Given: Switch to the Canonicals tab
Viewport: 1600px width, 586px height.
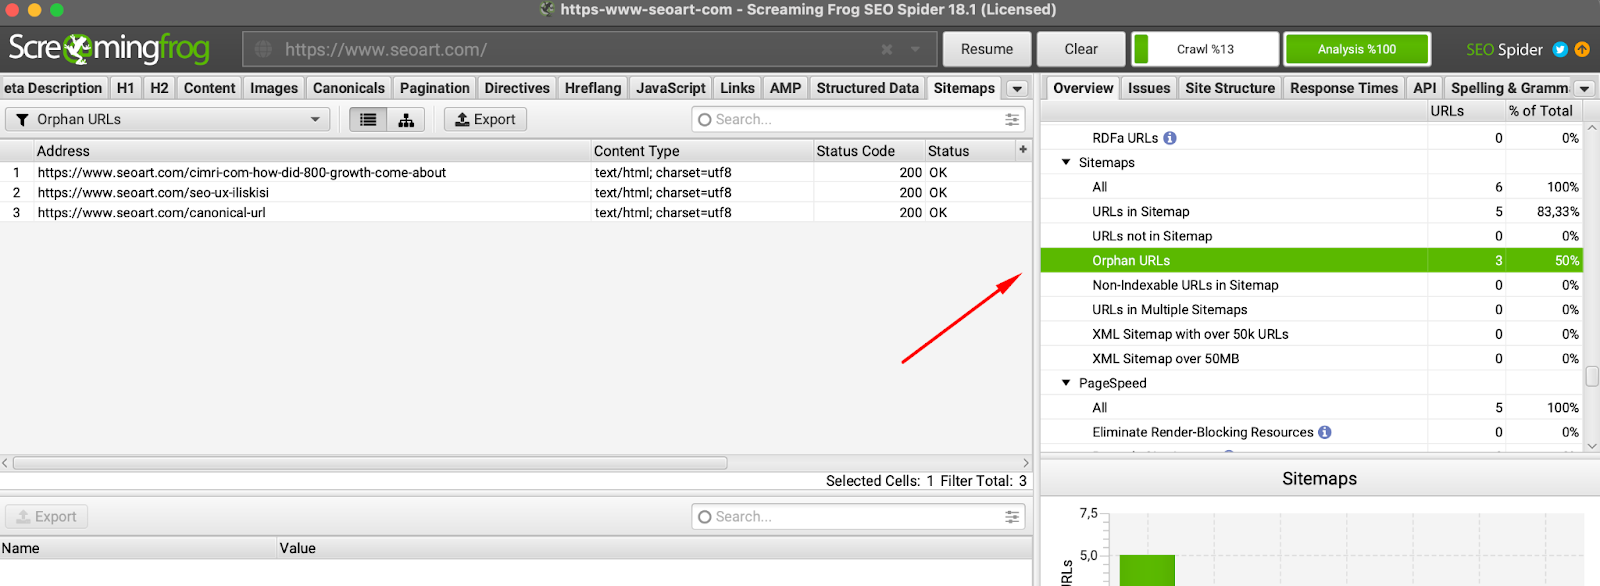Looking at the screenshot, I should [x=348, y=88].
